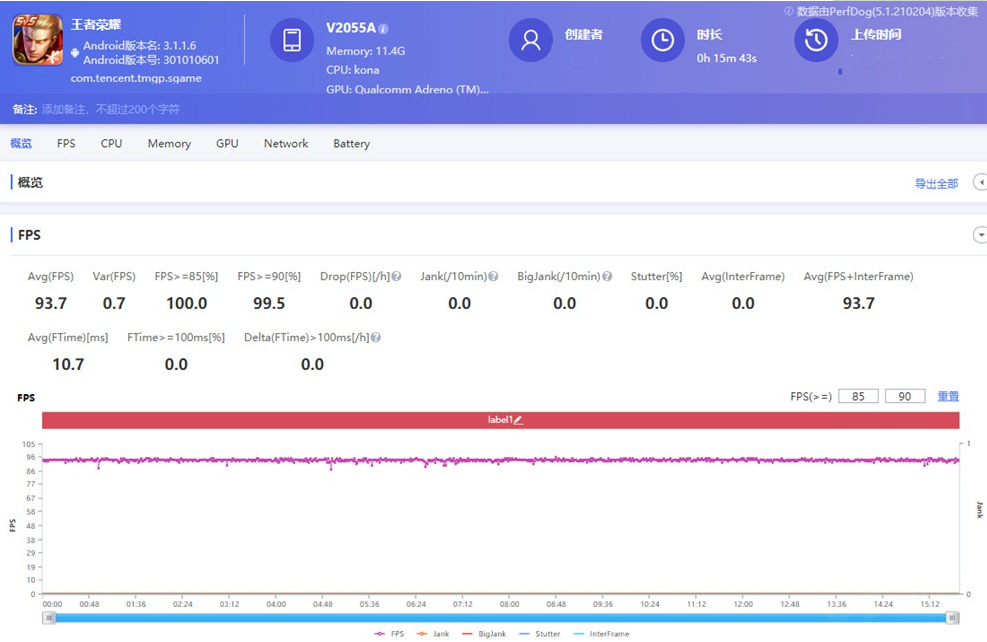Click the GPU: Qualcomm Adreno text
The width and height of the screenshot is (987, 642).
pos(407,89)
